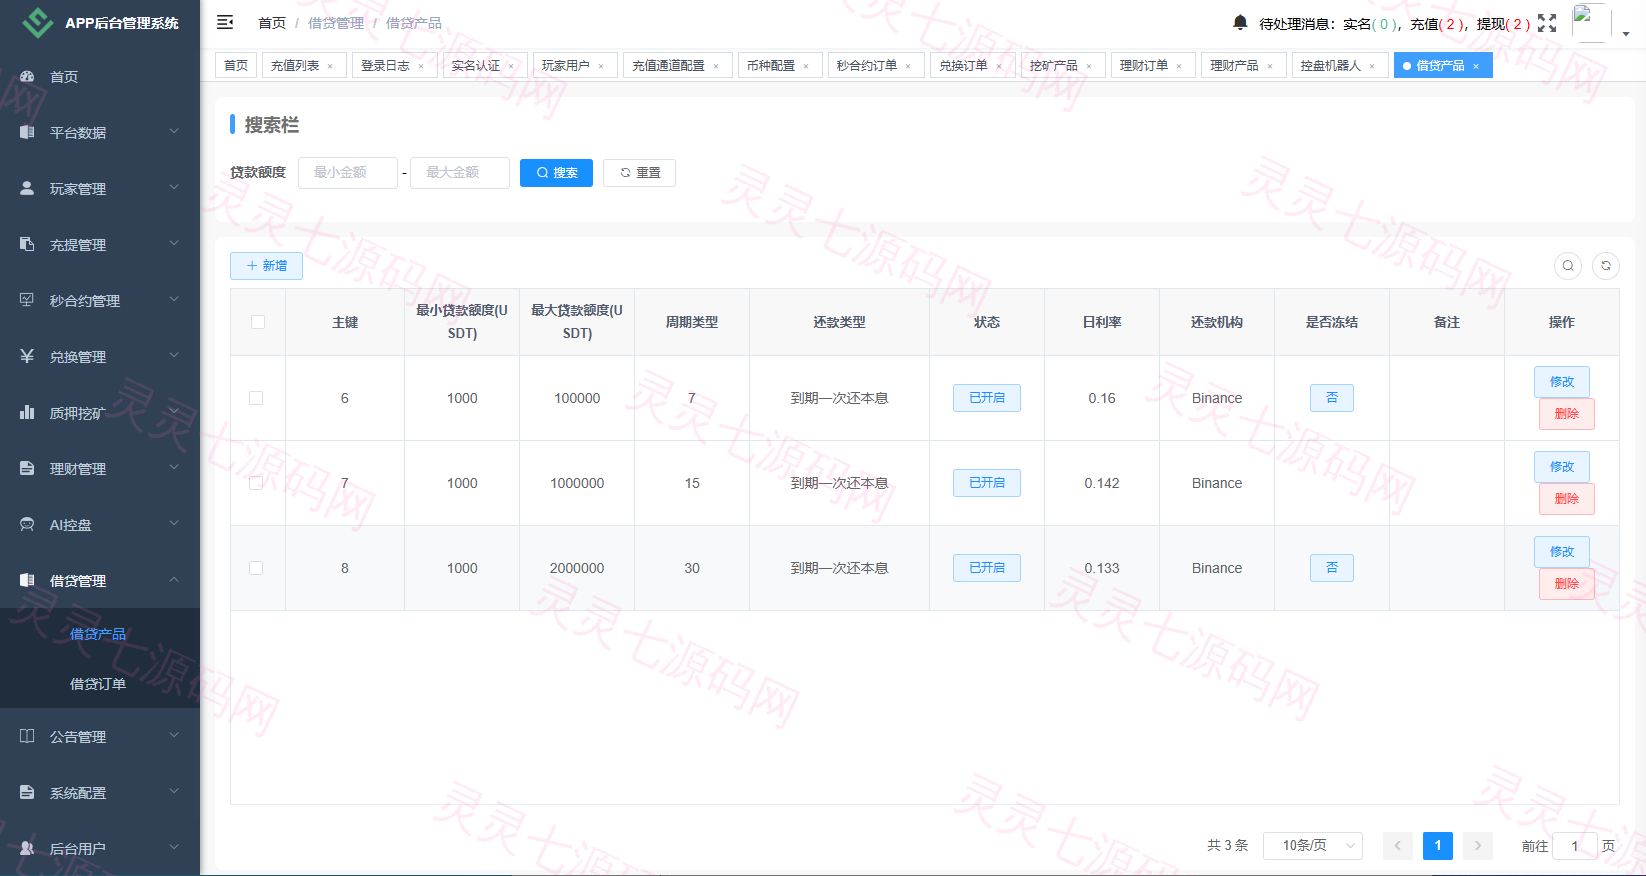Refresh table with the circular arrows icon

pyautogui.click(x=1606, y=265)
